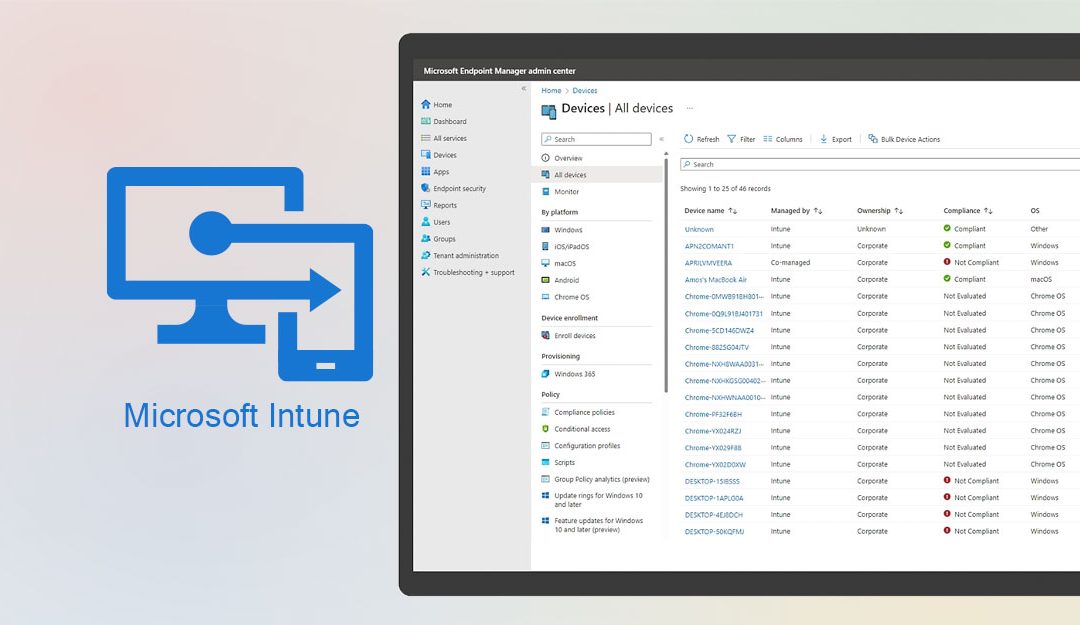This screenshot has width=1080, height=625.
Task: Open Scripts policy item
Action: click(x=558, y=462)
